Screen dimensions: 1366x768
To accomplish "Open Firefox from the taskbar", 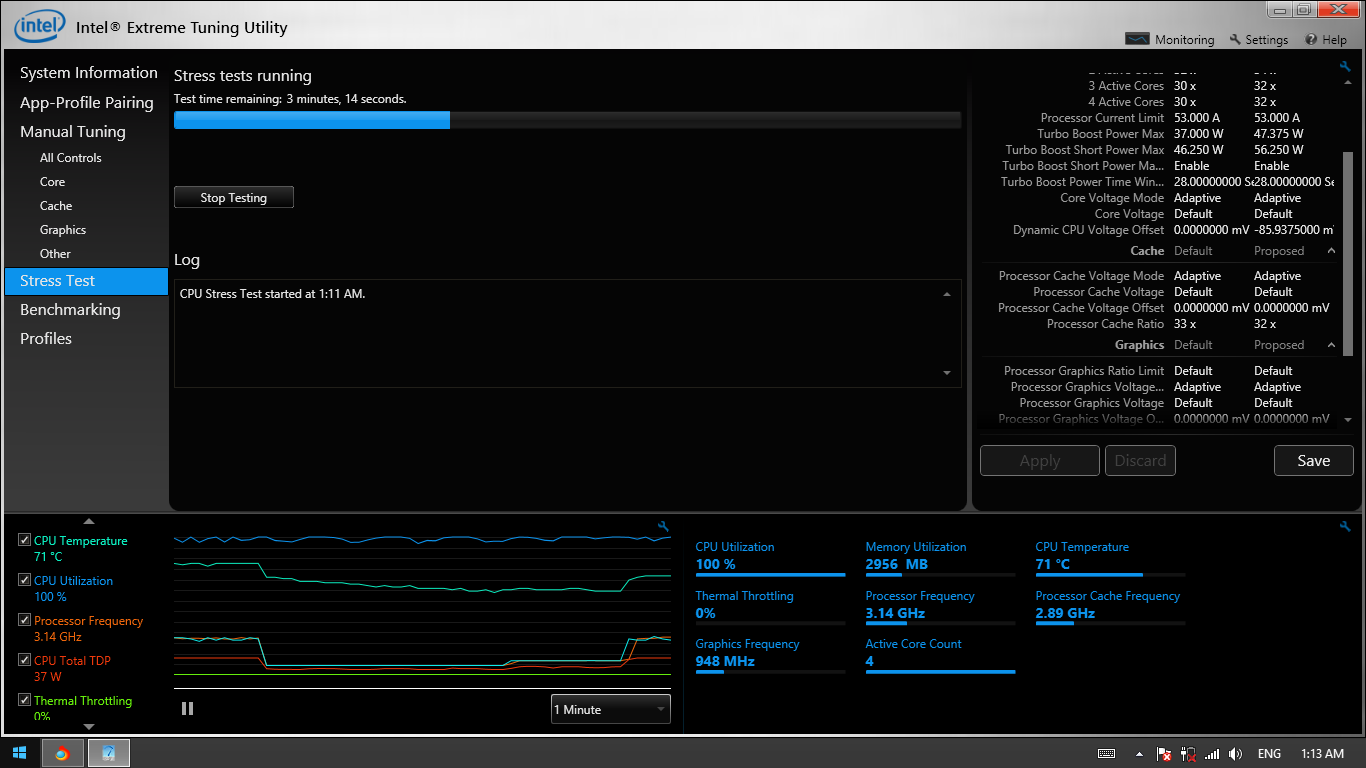I will (62, 753).
